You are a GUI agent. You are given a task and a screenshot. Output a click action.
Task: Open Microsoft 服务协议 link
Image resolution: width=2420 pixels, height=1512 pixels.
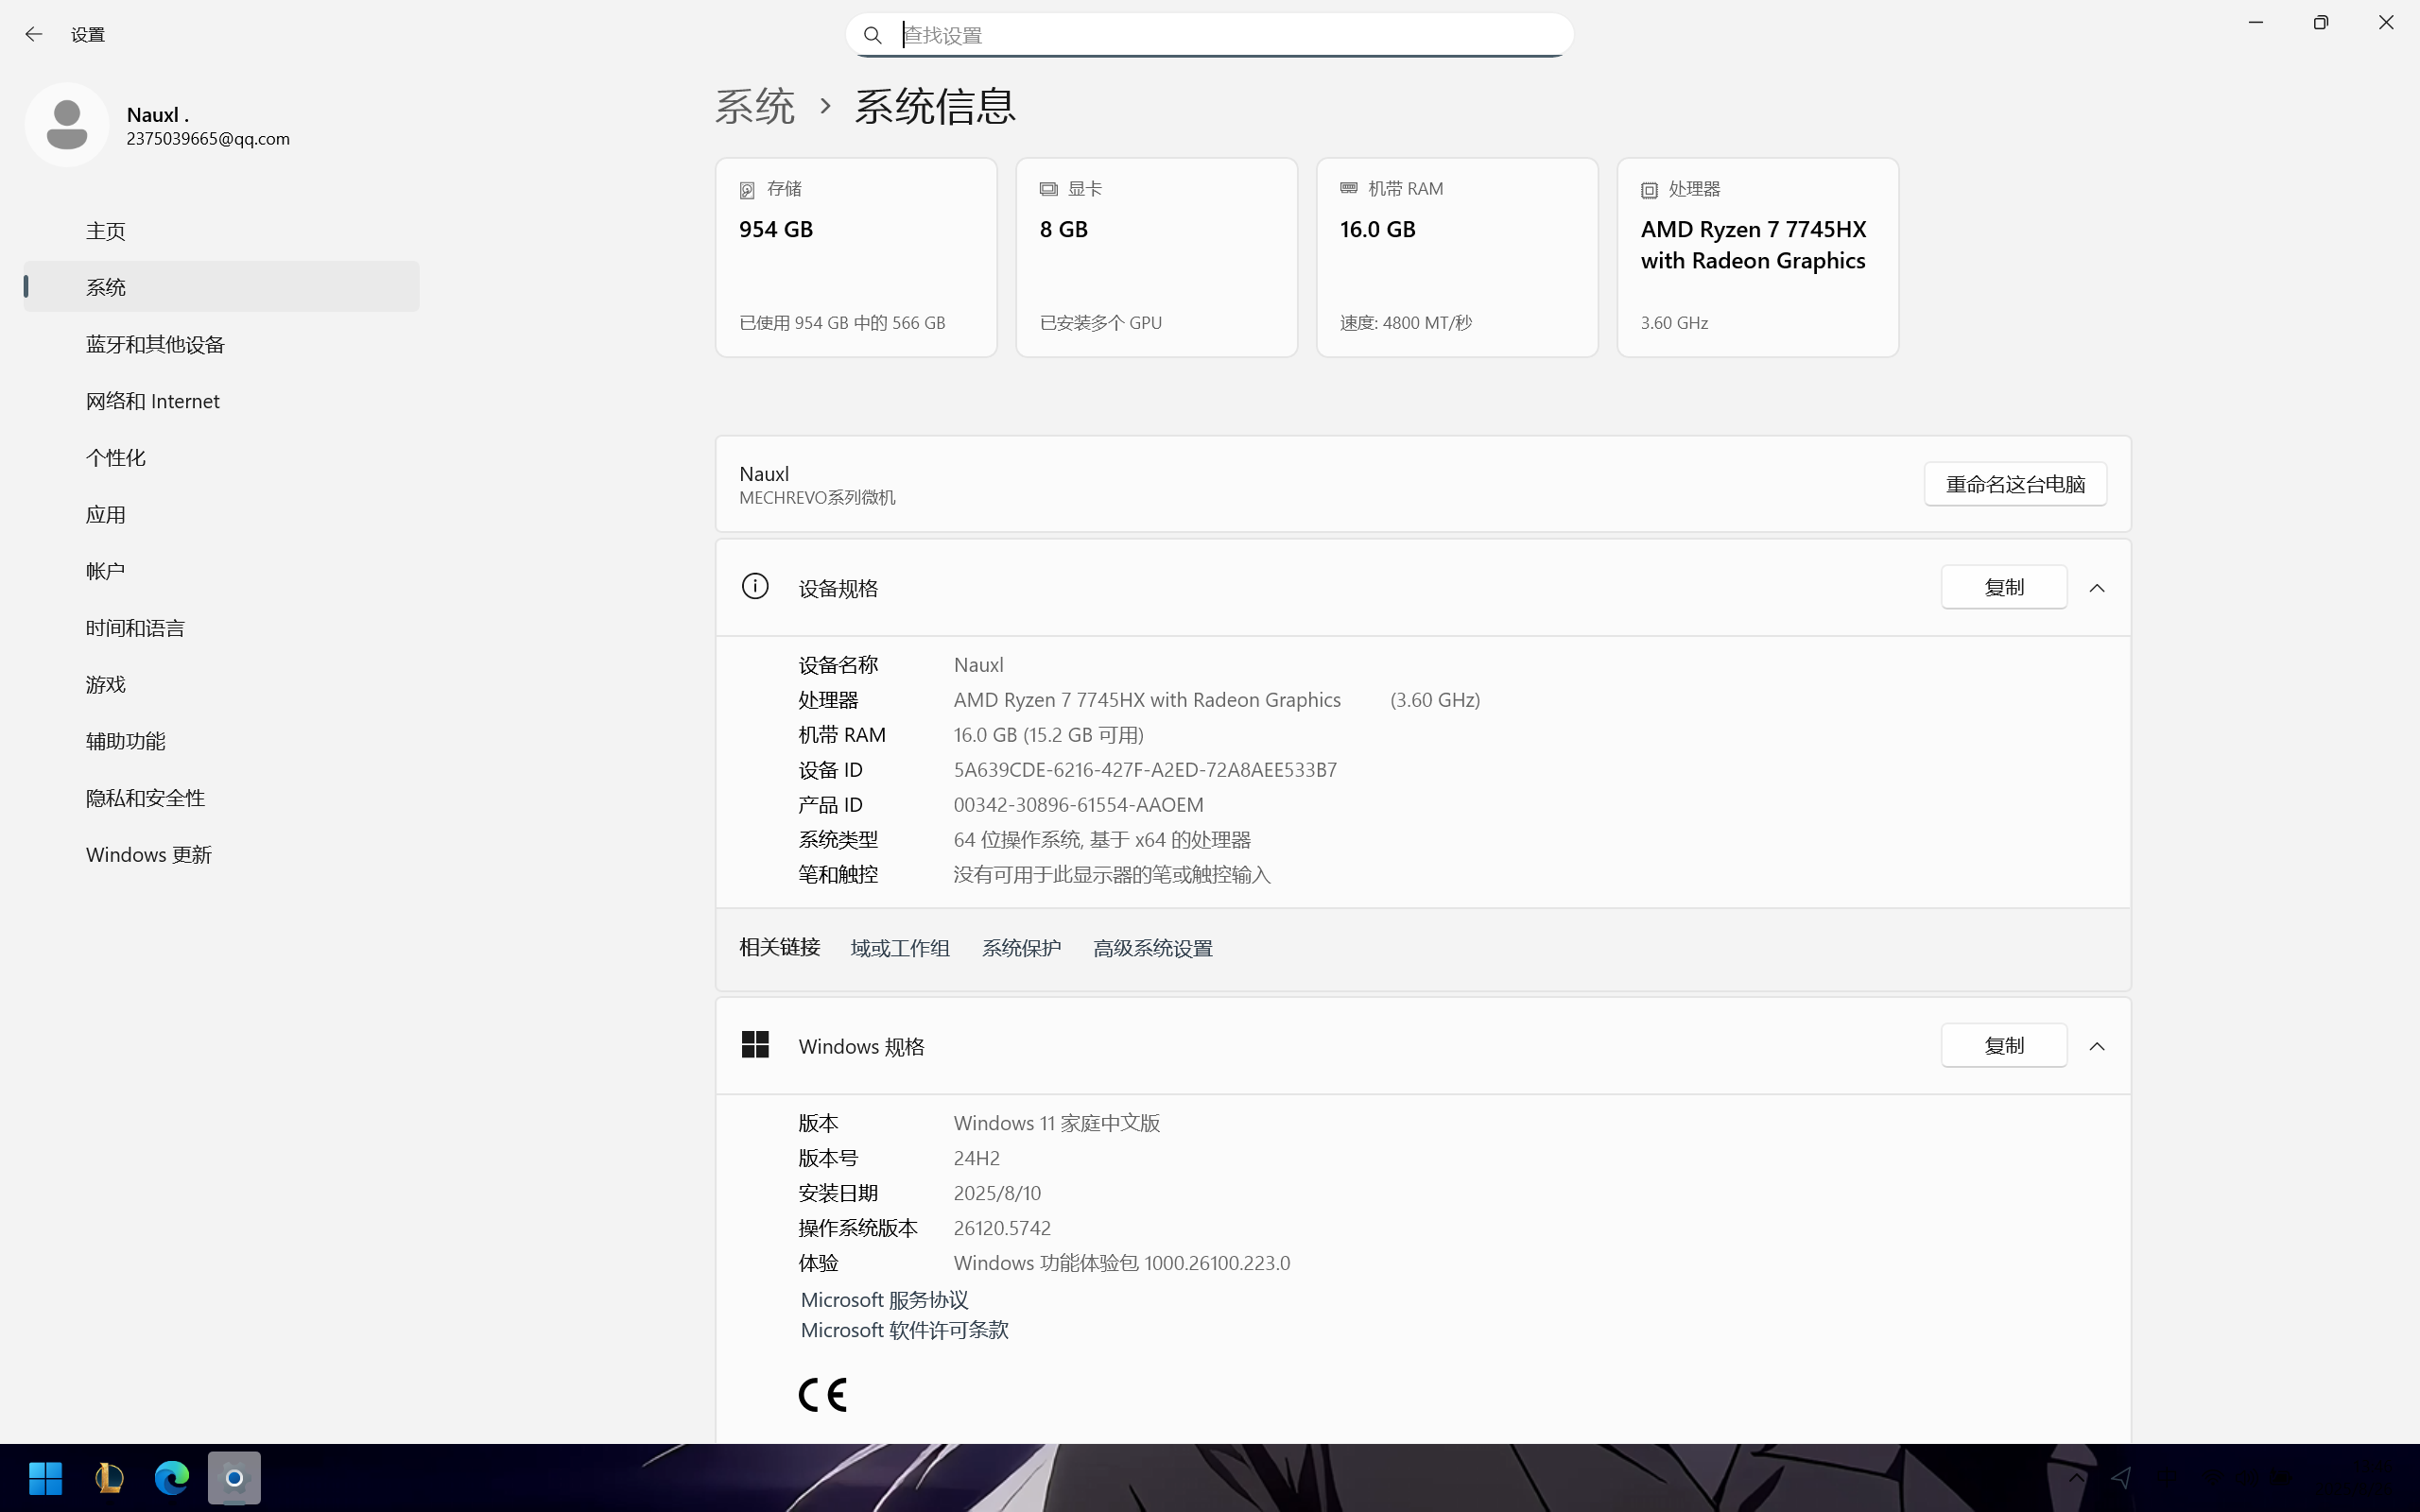coord(884,1300)
